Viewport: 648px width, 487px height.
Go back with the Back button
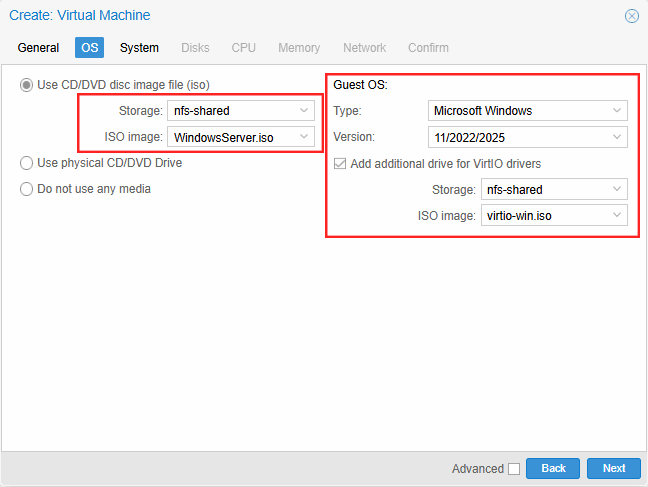[x=553, y=468]
